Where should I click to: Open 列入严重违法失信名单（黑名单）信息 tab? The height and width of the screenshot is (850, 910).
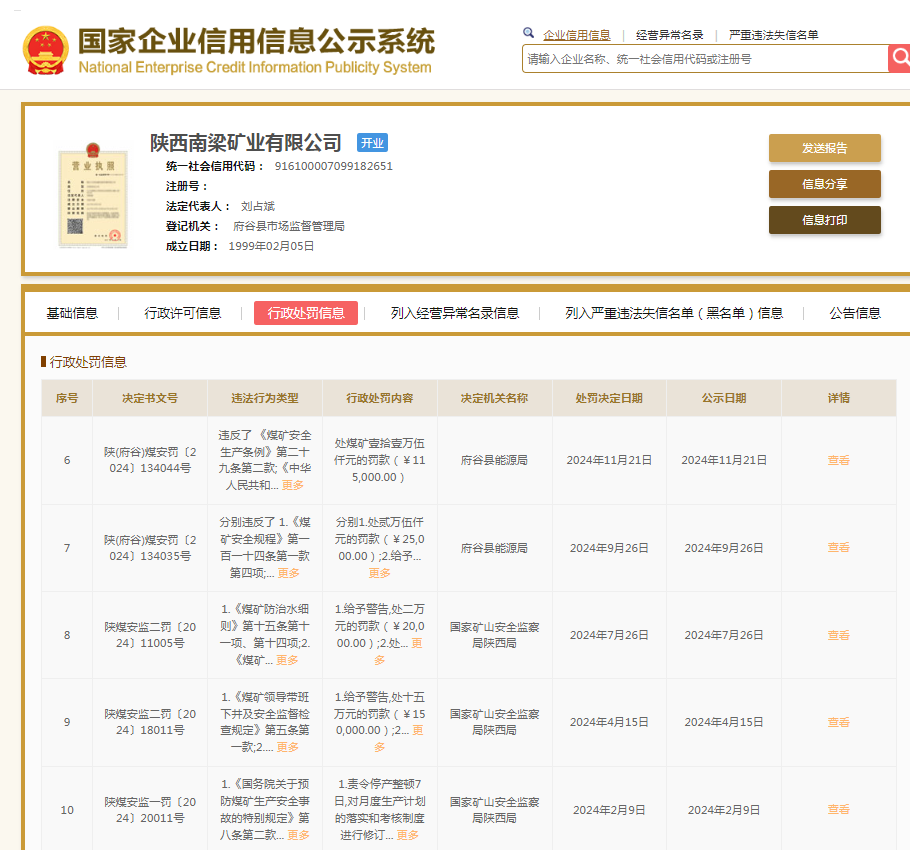click(x=674, y=313)
